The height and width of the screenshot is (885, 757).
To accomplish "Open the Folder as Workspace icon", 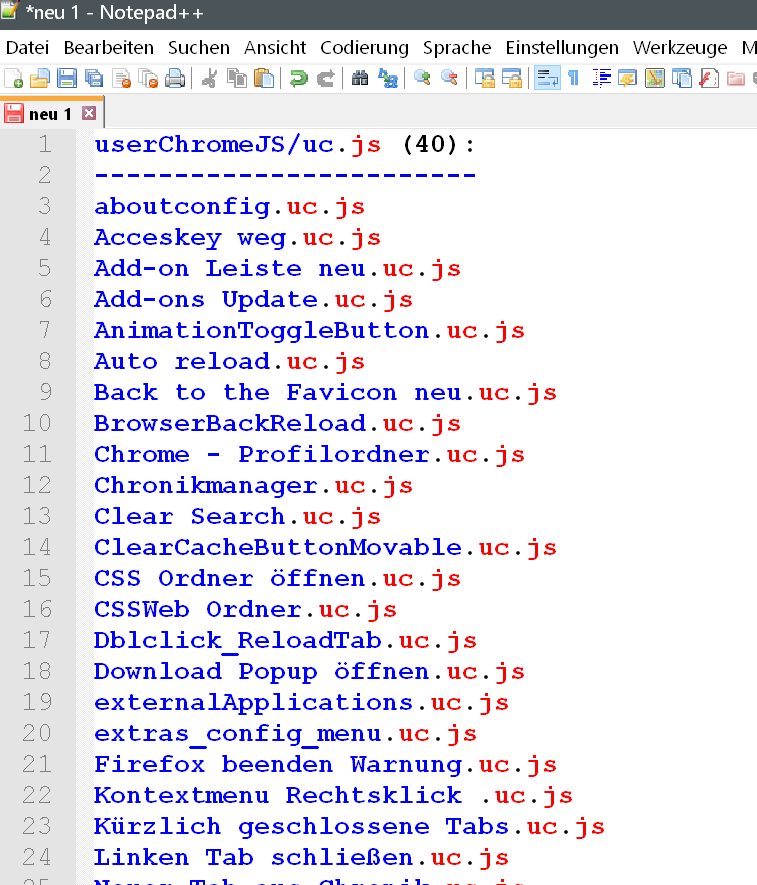I will click(736, 78).
